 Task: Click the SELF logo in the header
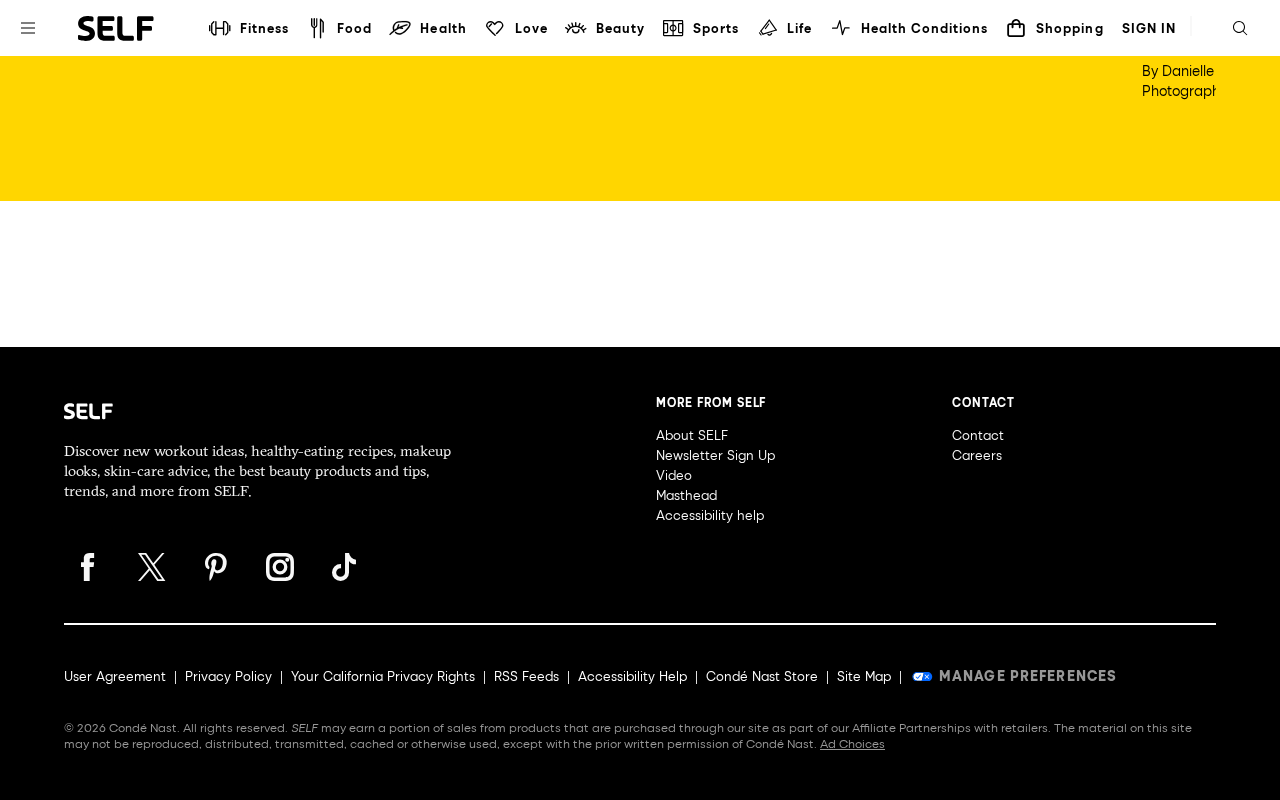point(116,28)
